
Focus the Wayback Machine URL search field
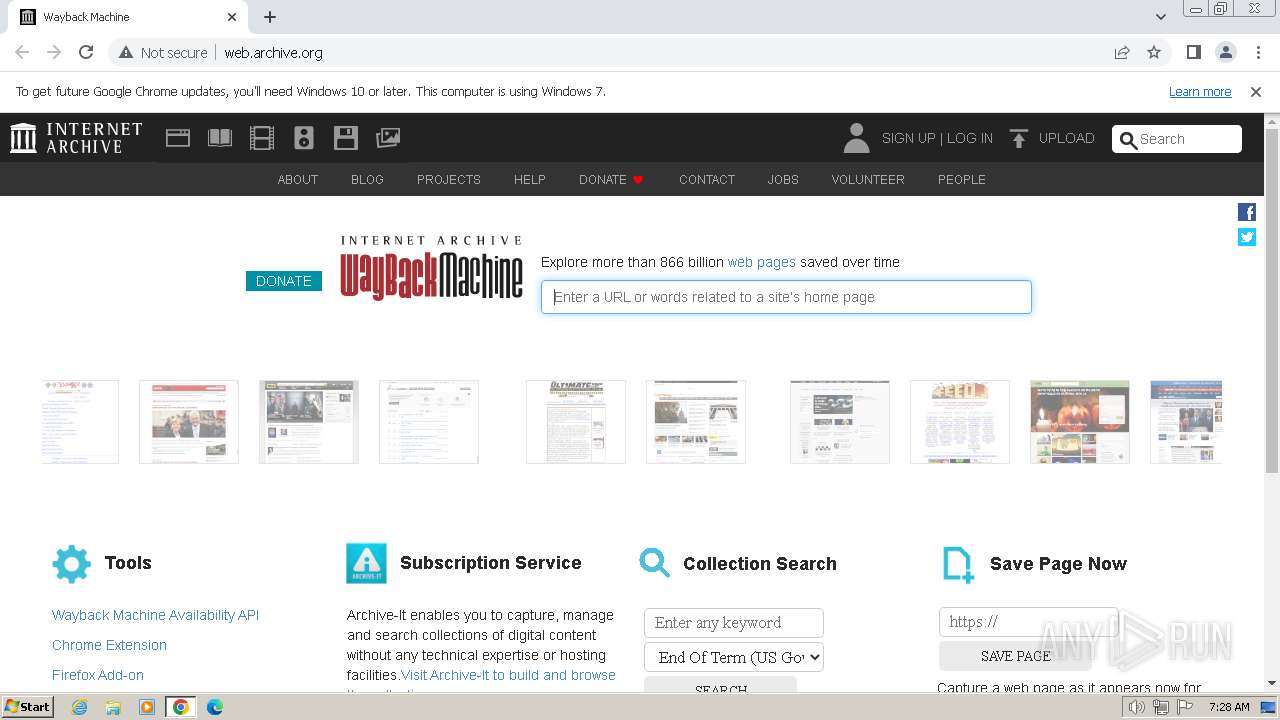[x=786, y=297]
